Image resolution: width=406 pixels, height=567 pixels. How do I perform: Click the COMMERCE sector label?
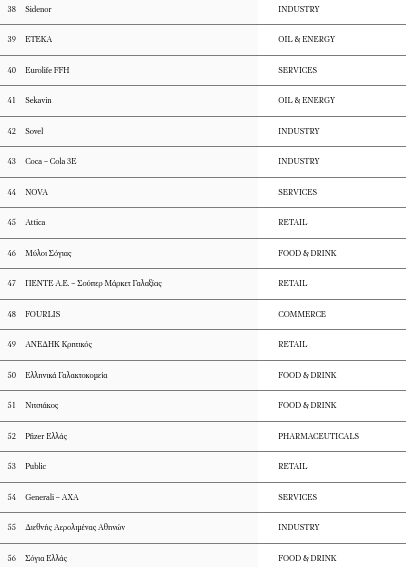(x=302, y=314)
